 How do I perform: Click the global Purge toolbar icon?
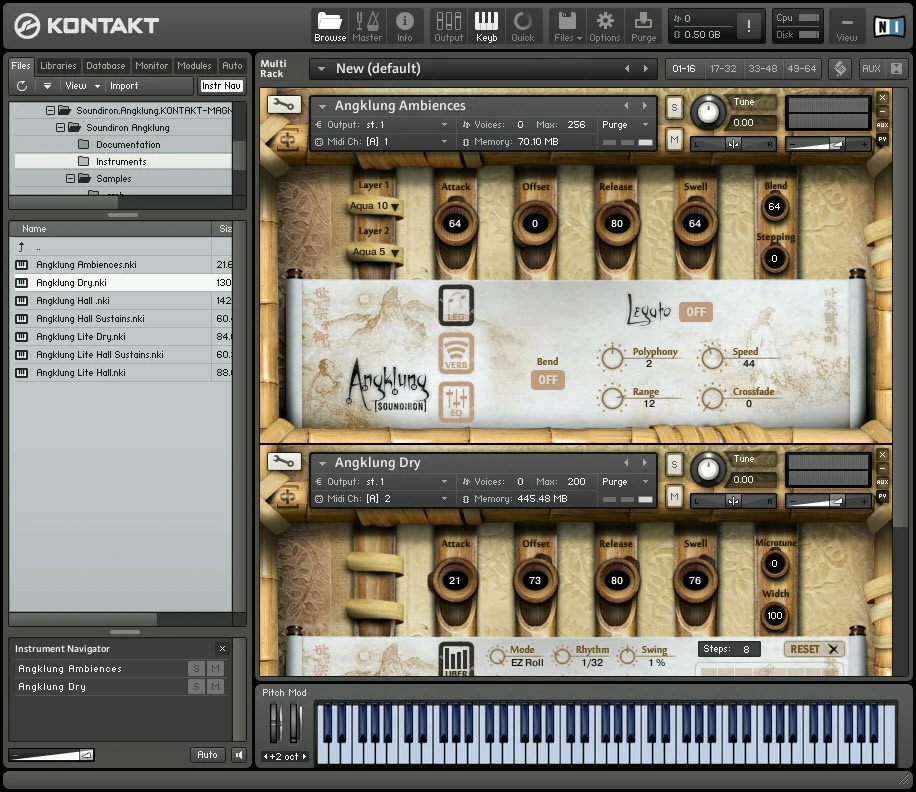tap(643, 27)
